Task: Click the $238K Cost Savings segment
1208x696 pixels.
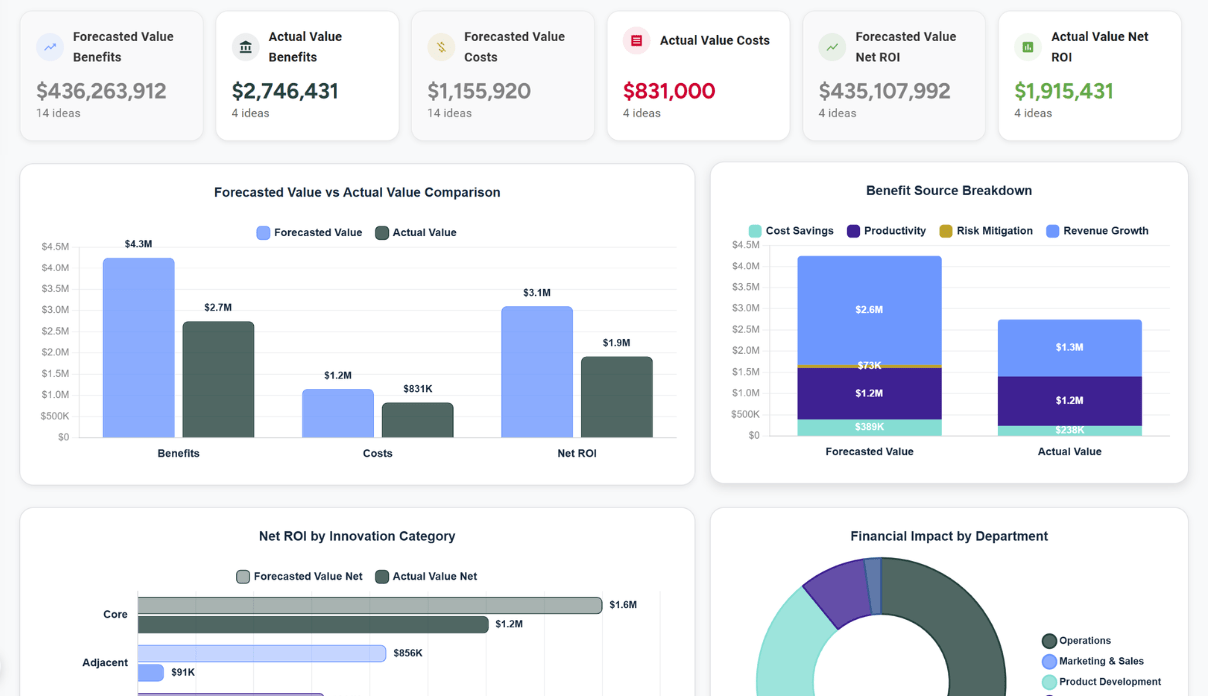Action: tap(1070, 431)
